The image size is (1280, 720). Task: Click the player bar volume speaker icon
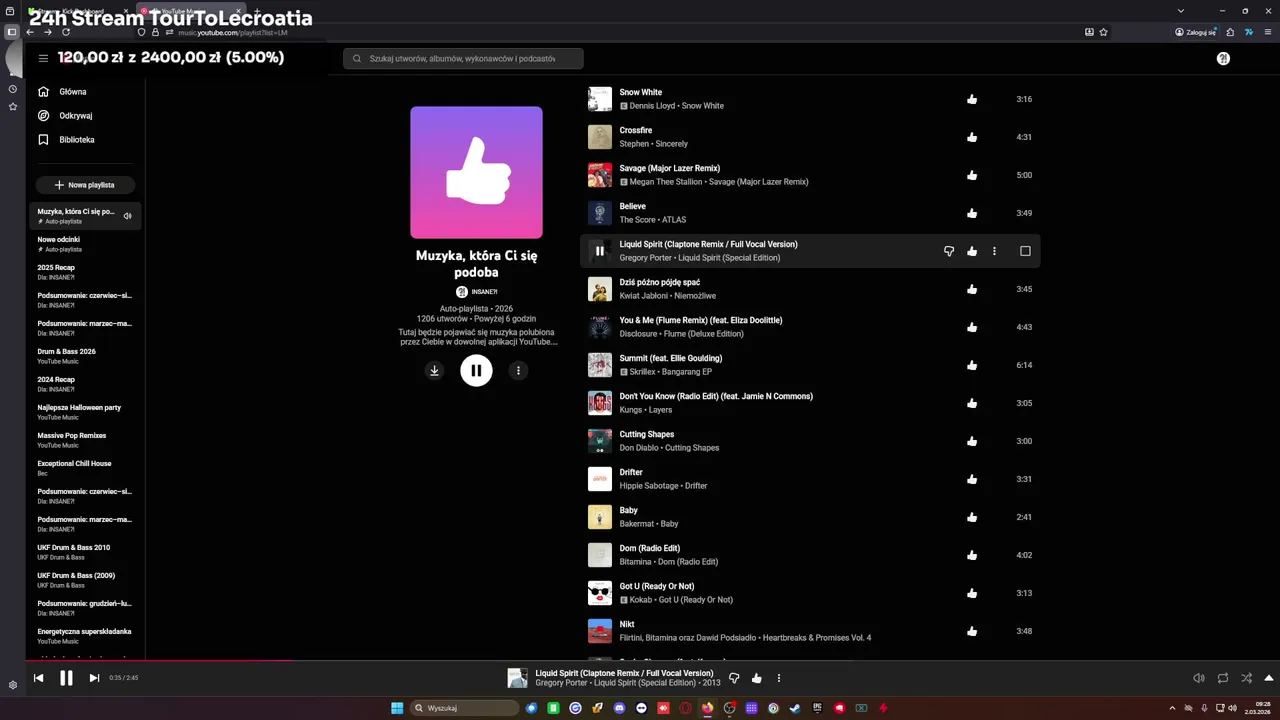pyautogui.click(x=1199, y=678)
